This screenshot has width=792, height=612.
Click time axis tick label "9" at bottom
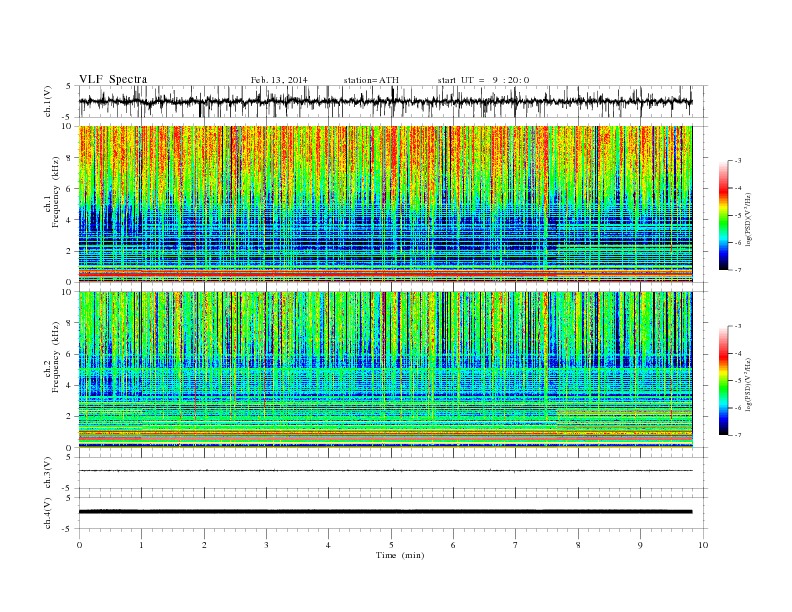pos(640,545)
